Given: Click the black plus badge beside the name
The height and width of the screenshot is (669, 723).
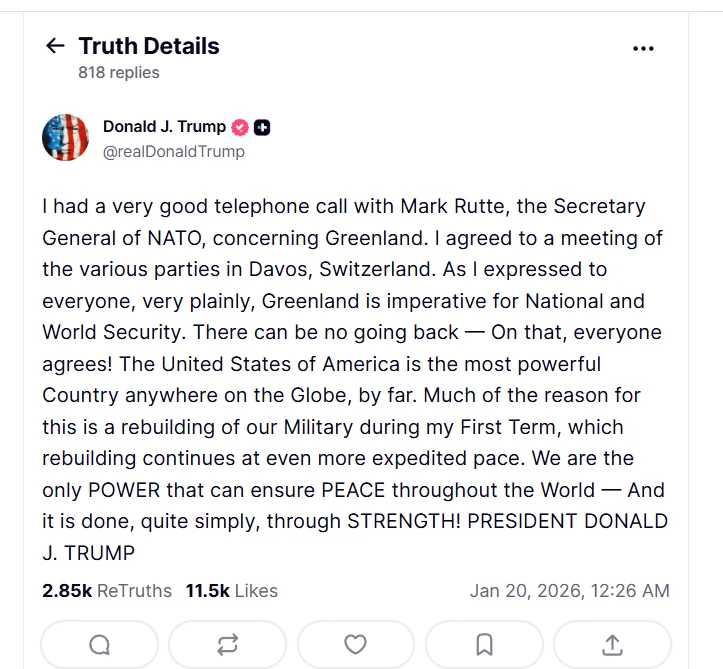Looking at the screenshot, I should point(262,127).
